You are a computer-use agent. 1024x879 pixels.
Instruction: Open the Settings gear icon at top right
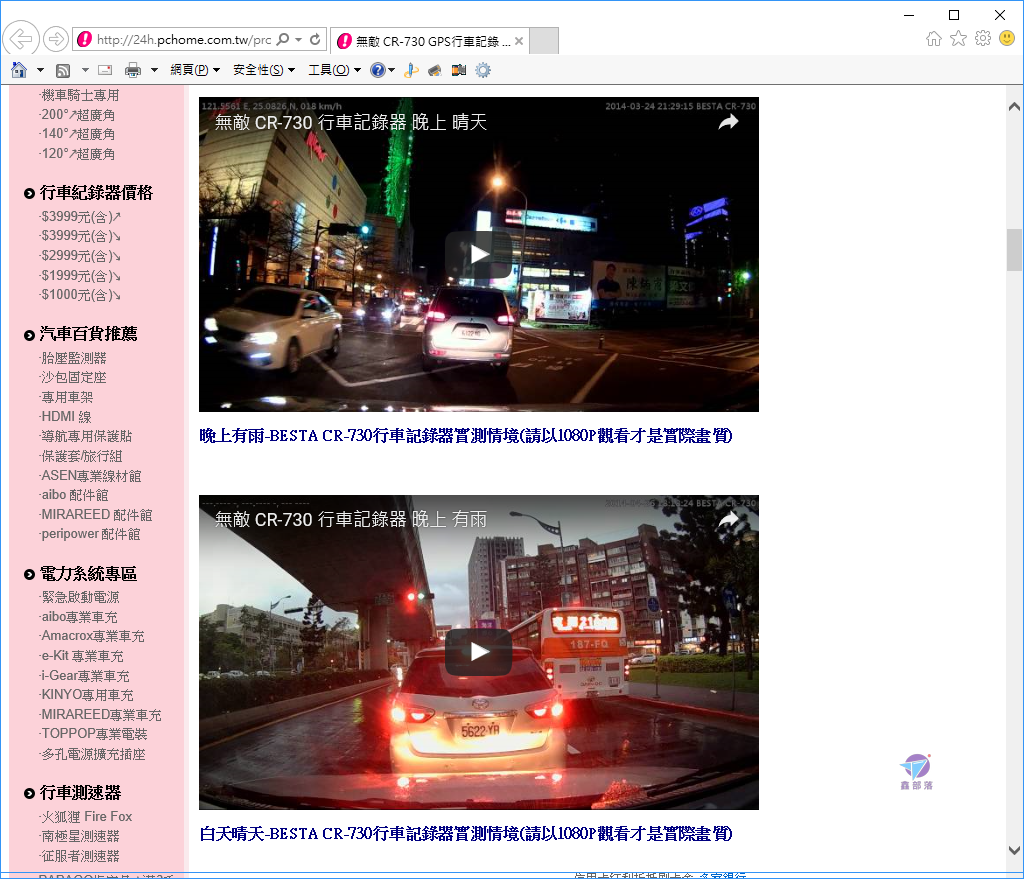(982, 39)
